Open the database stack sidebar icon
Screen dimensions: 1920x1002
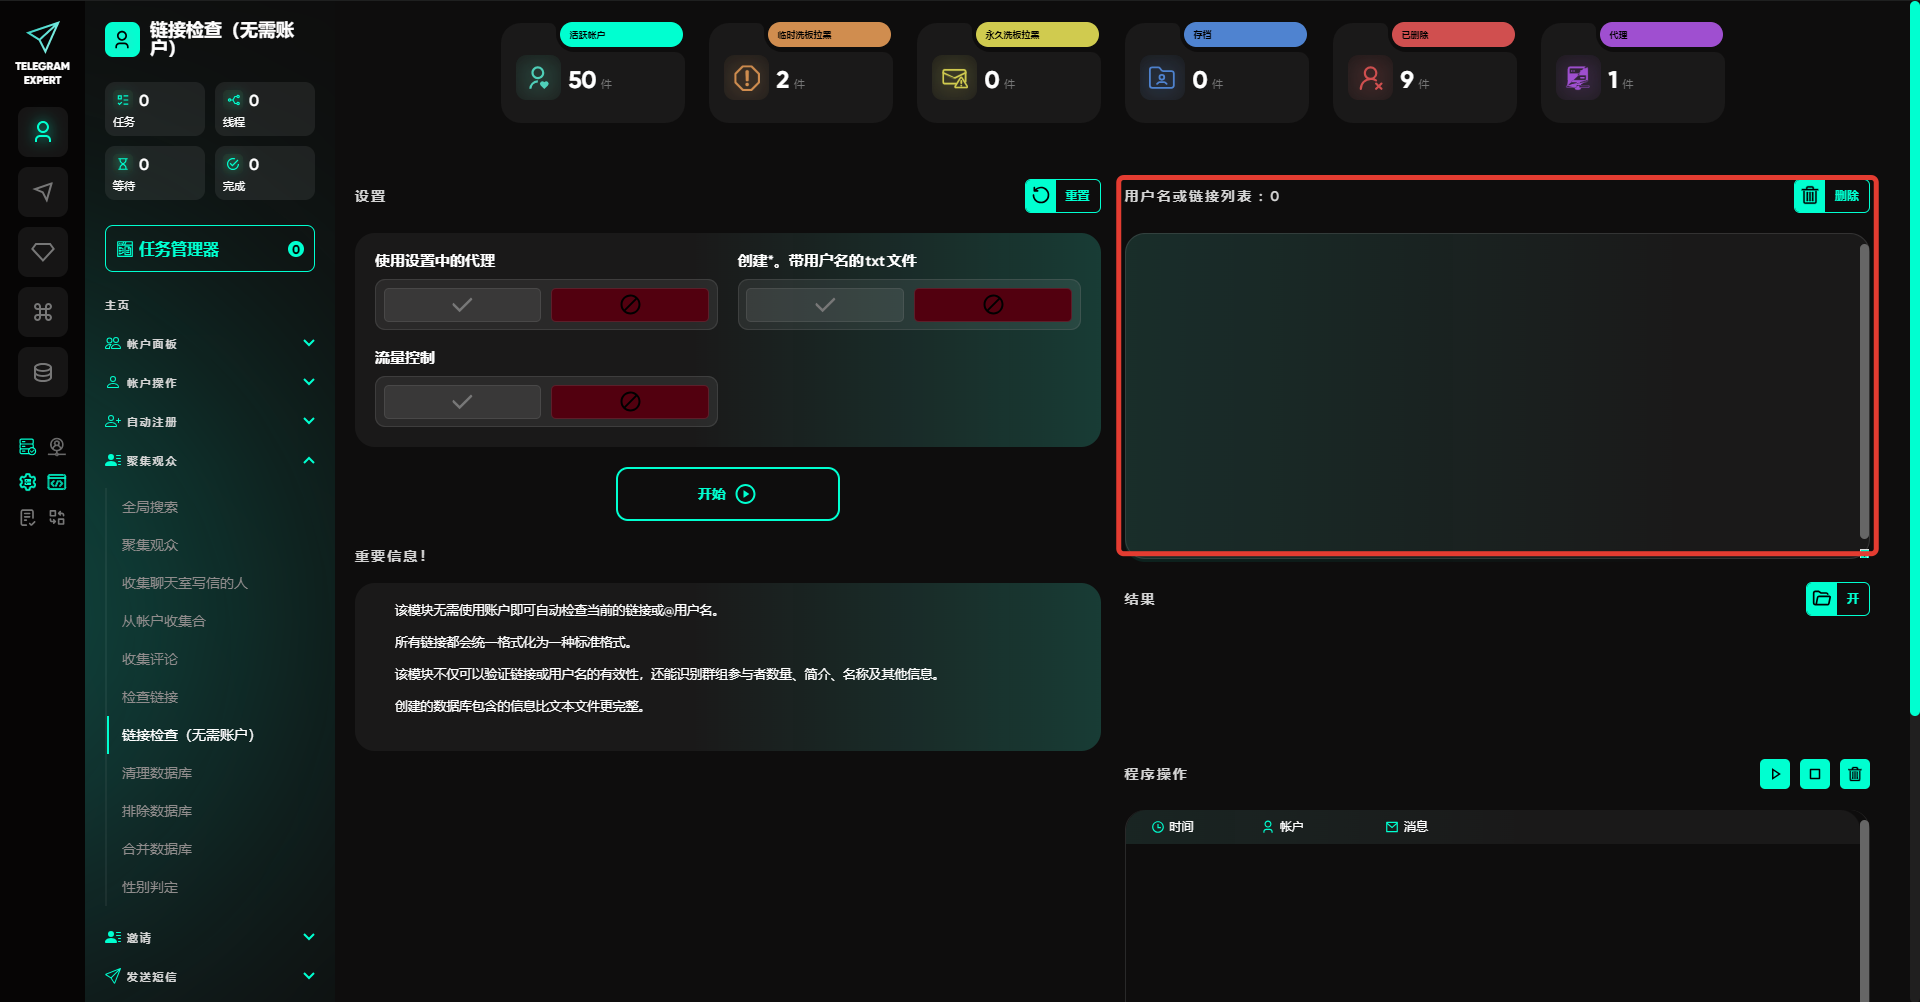pyautogui.click(x=43, y=372)
